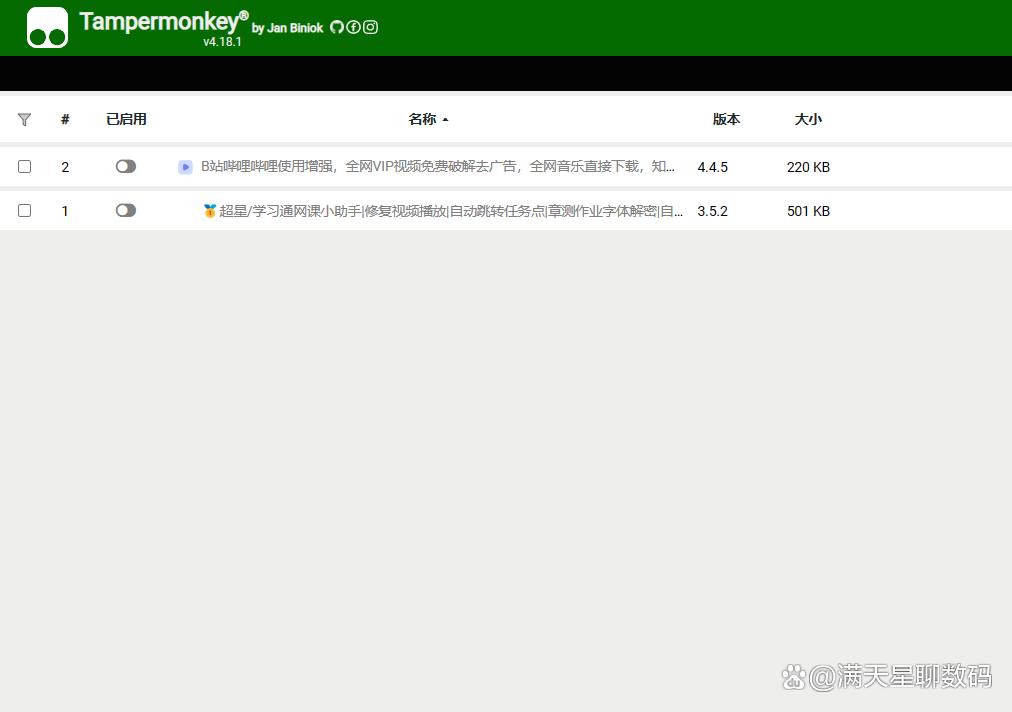Click the Tampermonkey title text
Viewport: 1012px width, 712px height.
tap(164, 22)
